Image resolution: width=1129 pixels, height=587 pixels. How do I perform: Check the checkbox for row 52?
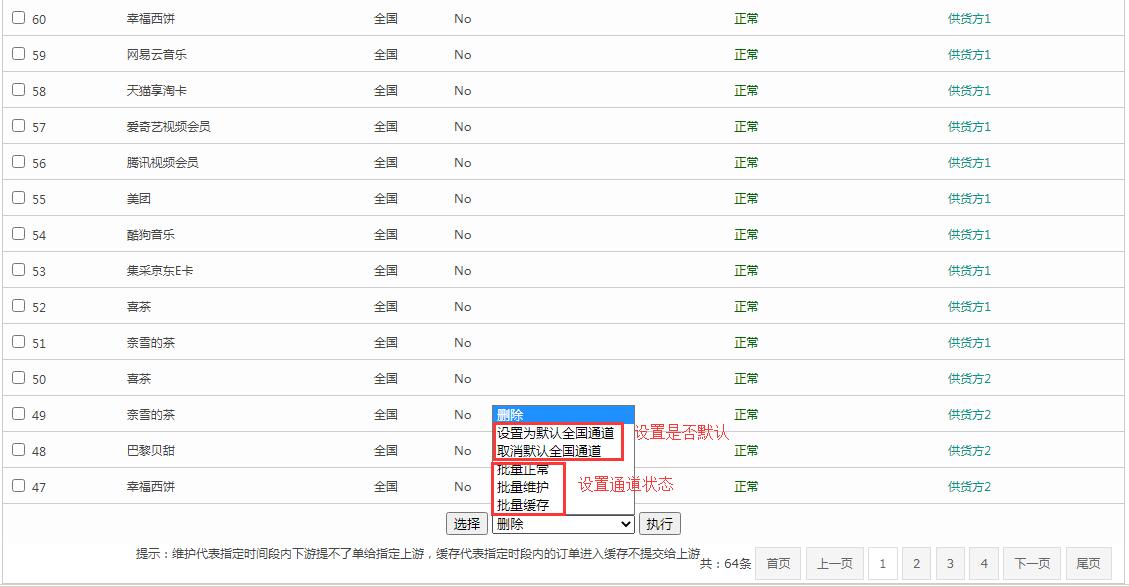click(19, 306)
